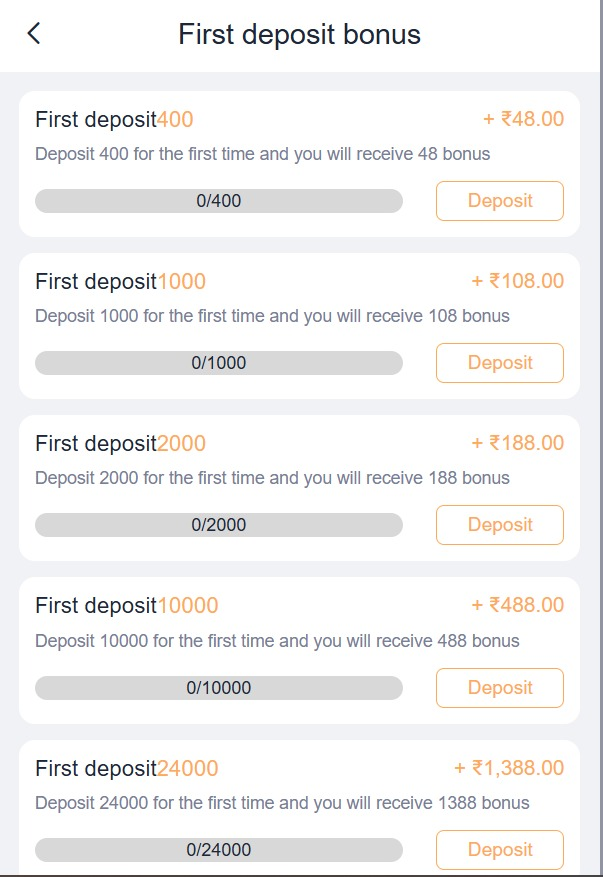Select the 0/2000 progress bar
This screenshot has height=877, width=603.
[218, 525]
